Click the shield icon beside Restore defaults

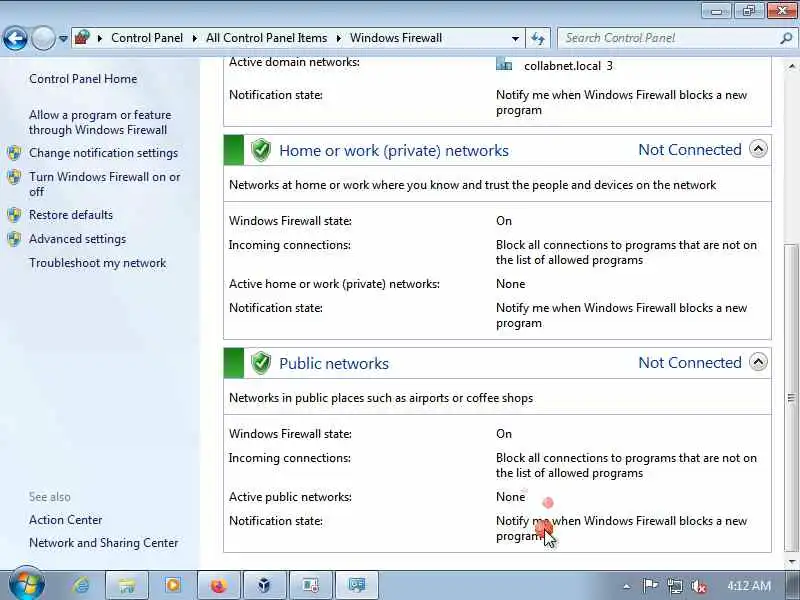[14, 215]
